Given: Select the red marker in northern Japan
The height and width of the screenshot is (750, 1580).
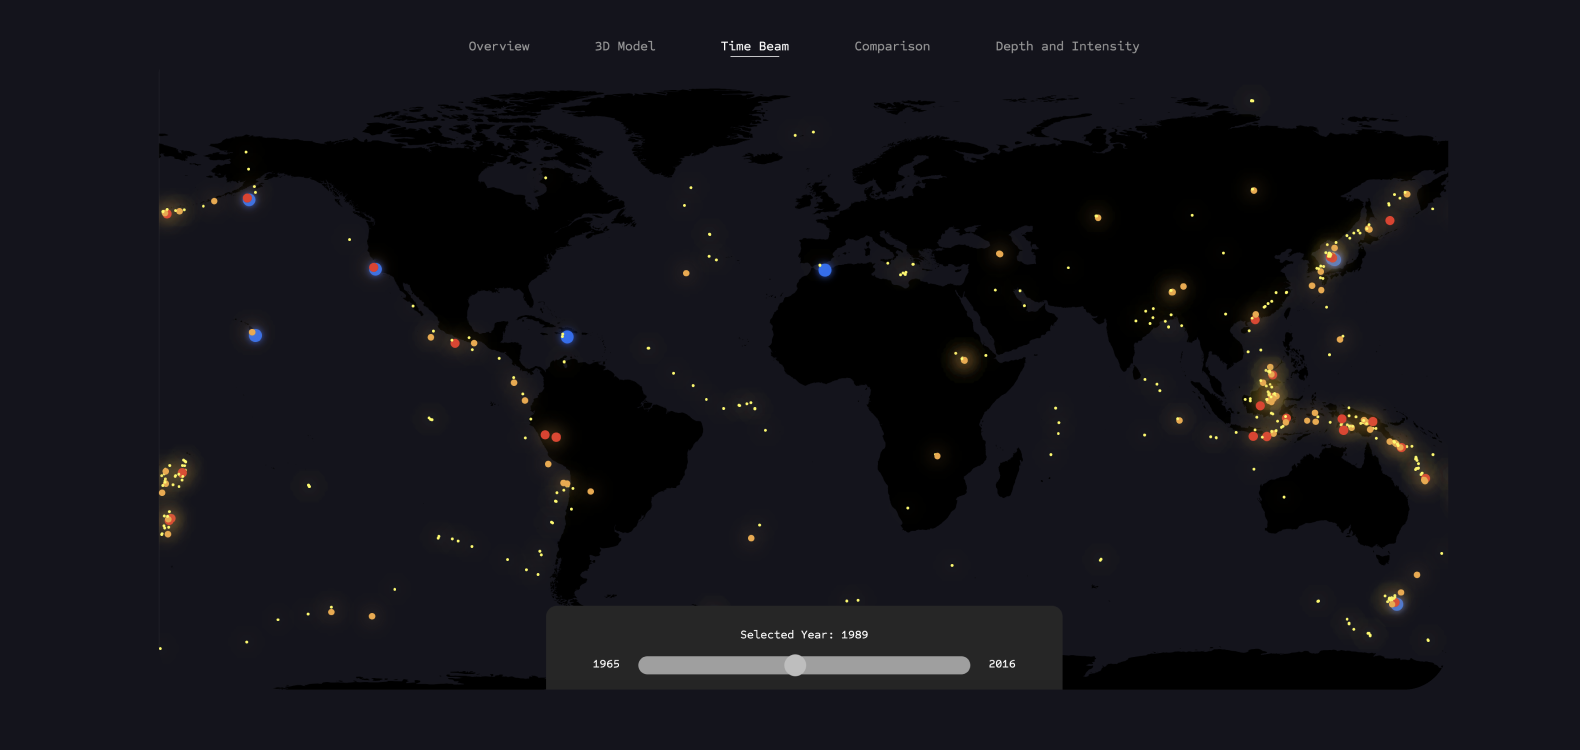Looking at the screenshot, I should coord(1390,221).
